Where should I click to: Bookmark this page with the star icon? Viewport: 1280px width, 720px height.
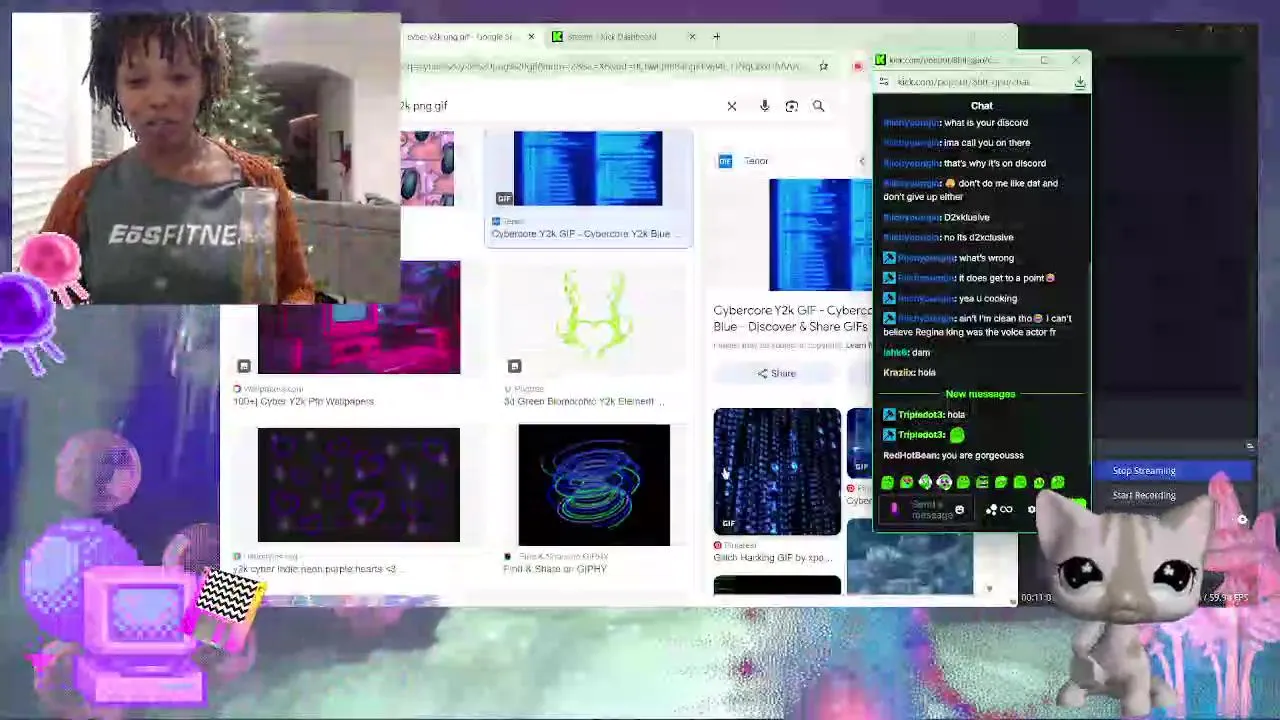coord(823,66)
